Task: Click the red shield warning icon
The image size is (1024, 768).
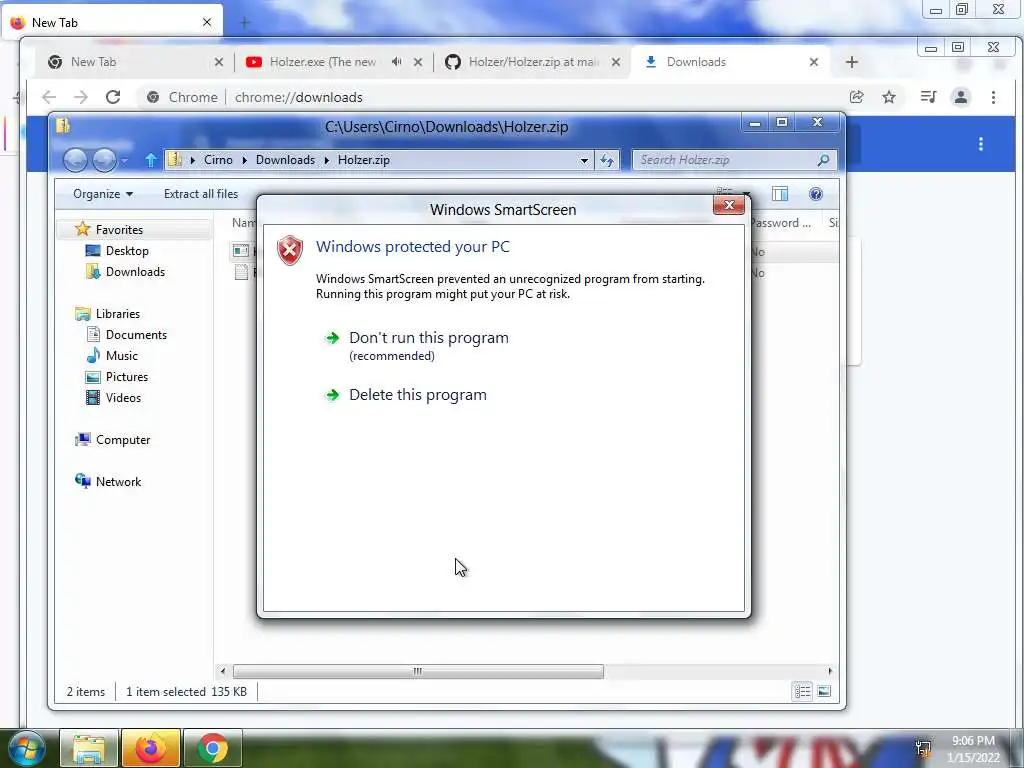Action: click(289, 250)
